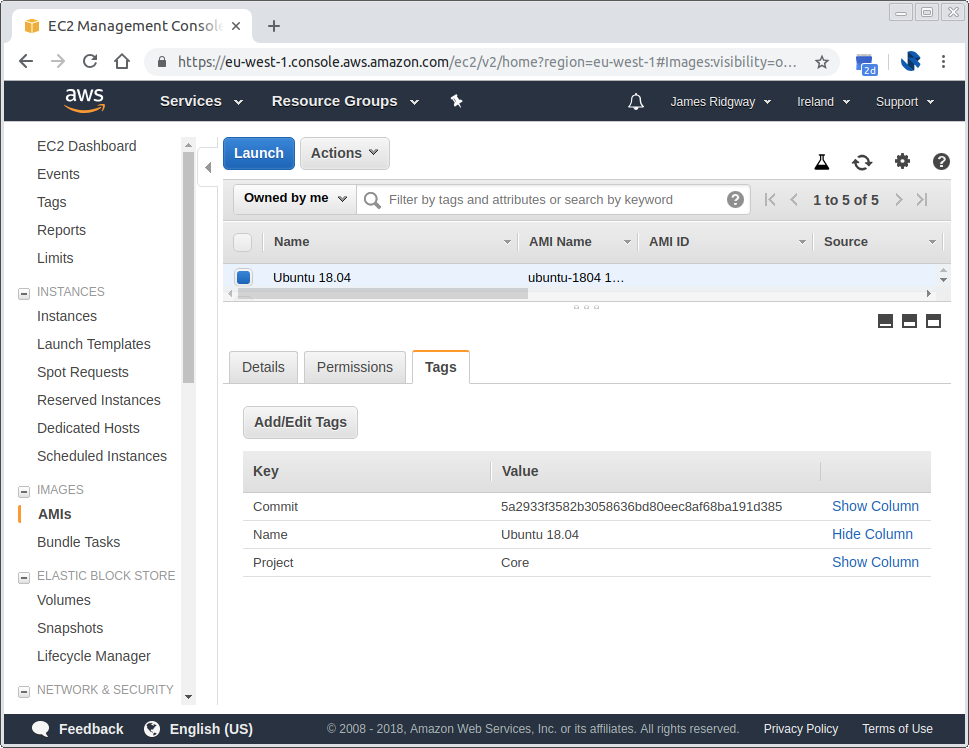Toggle the select-all AMIs checkbox

point(242,242)
